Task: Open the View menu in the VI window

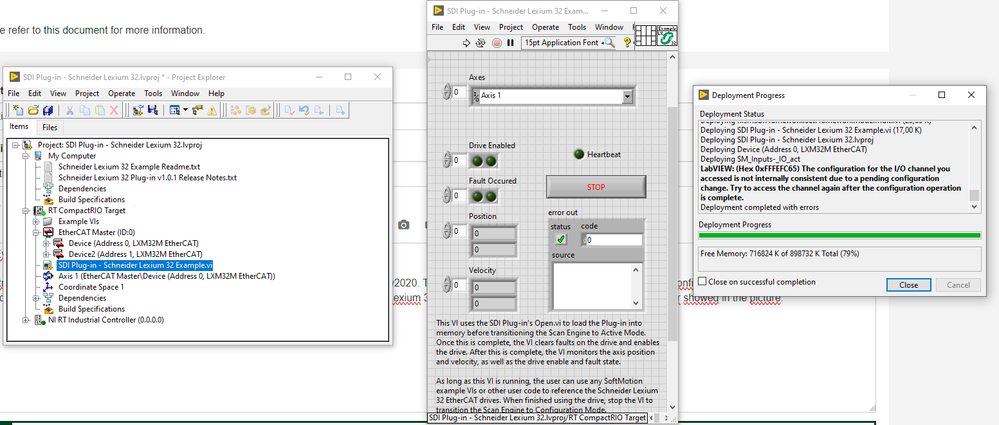Action: [482, 27]
